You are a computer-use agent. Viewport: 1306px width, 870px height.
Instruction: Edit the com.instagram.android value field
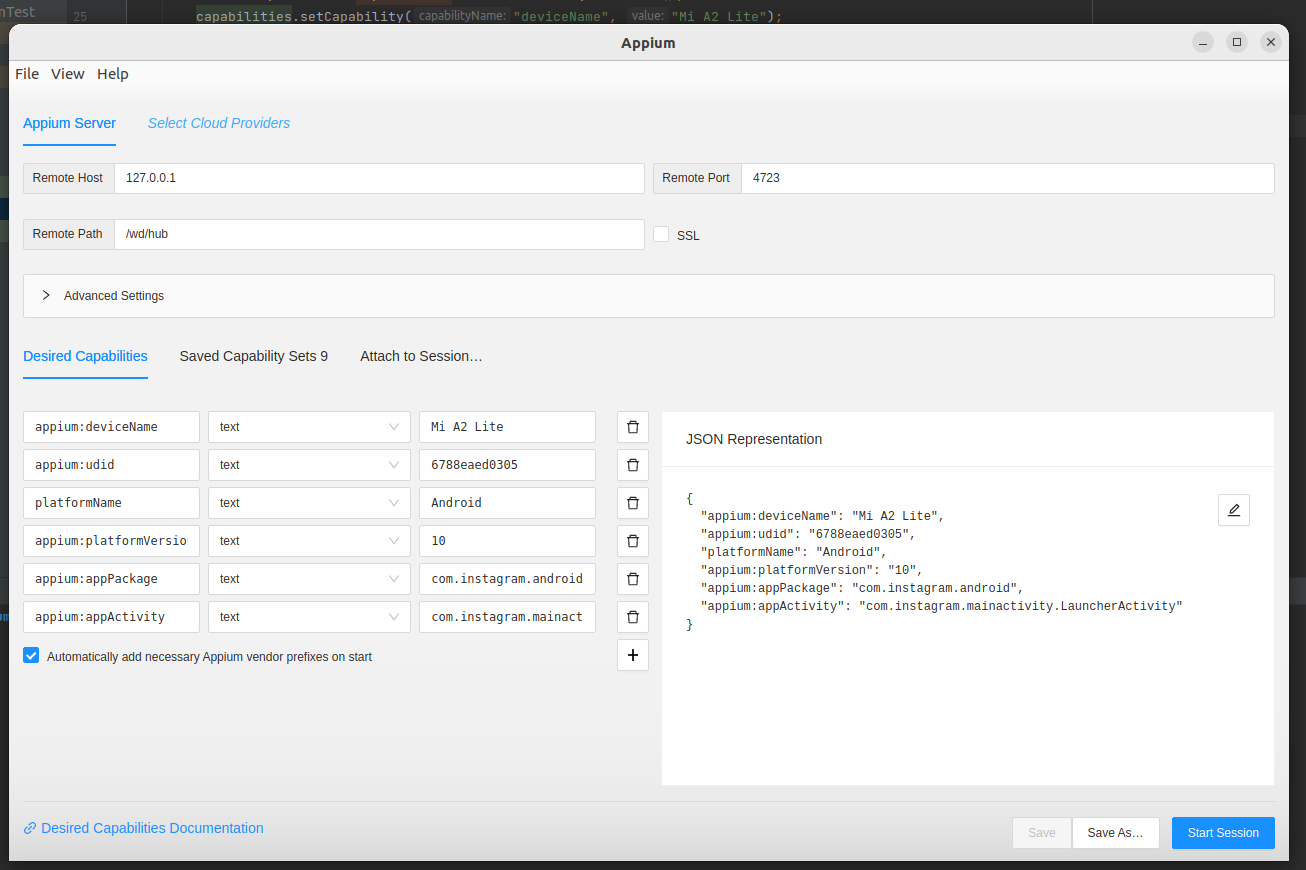(x=507, y=579)
